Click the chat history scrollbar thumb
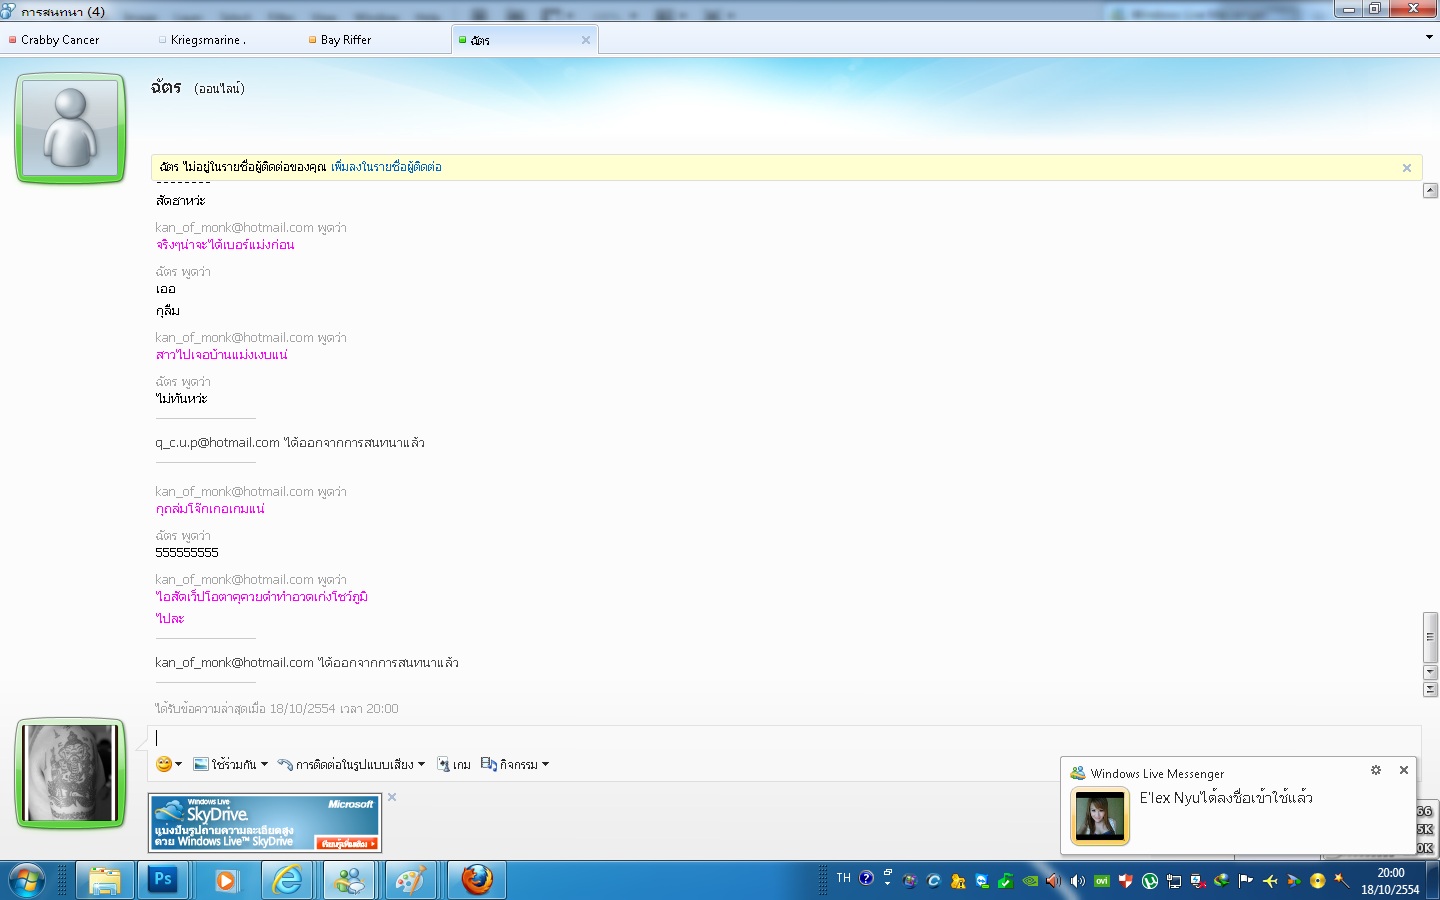The image size is (1440, 900). [x=1430, y=637]
